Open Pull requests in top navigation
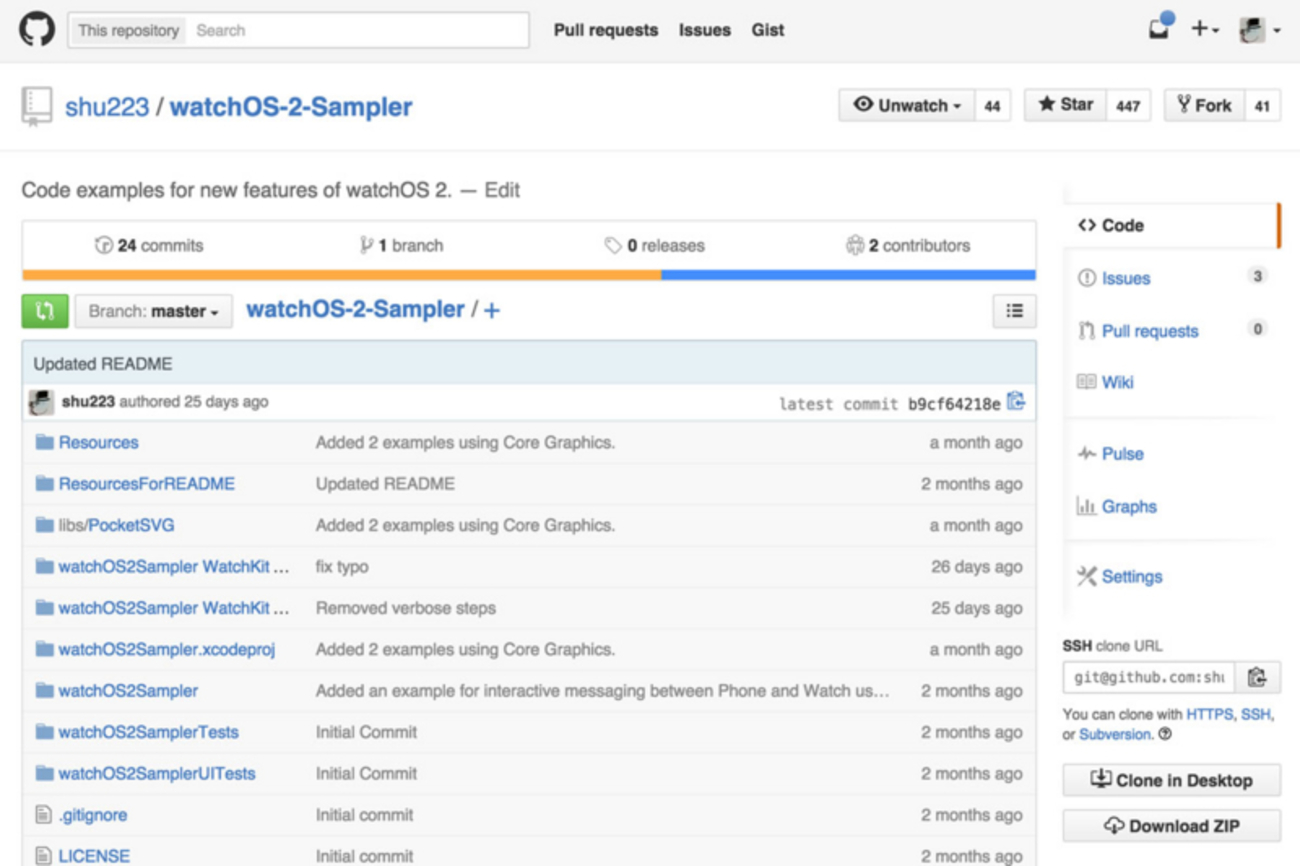The width and height of the screenshot is (1300, 866). (606, 30)
